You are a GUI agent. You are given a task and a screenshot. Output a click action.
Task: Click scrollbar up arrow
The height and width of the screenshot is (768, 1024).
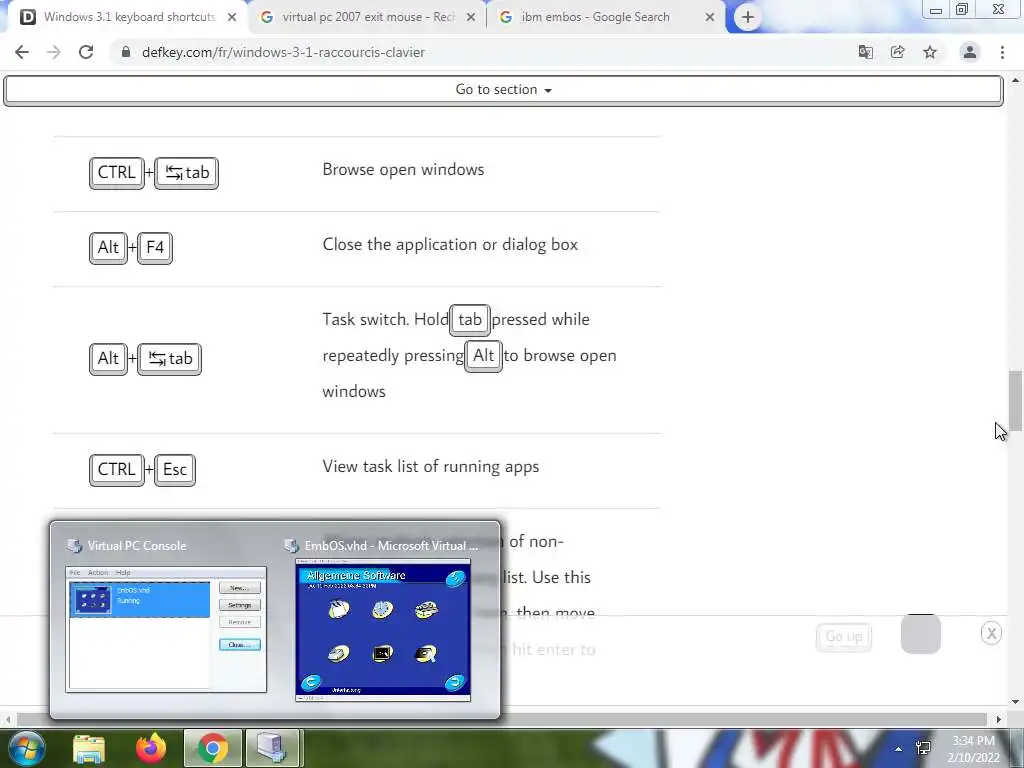(x=1015, y=80)
